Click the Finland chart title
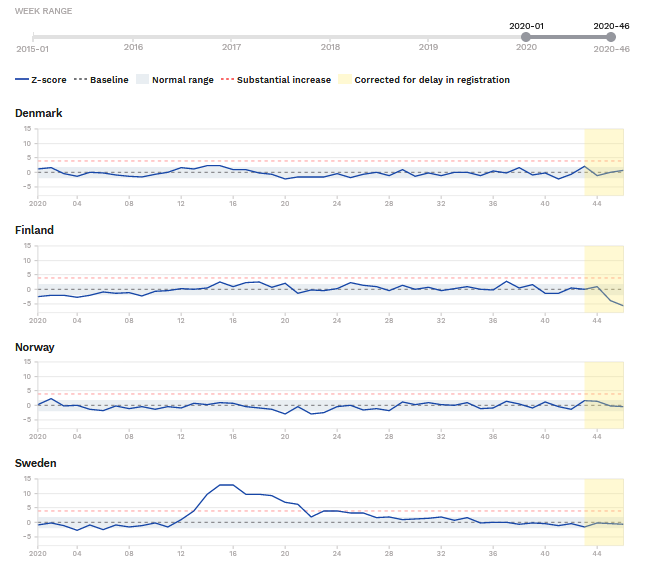 point(34,230)
